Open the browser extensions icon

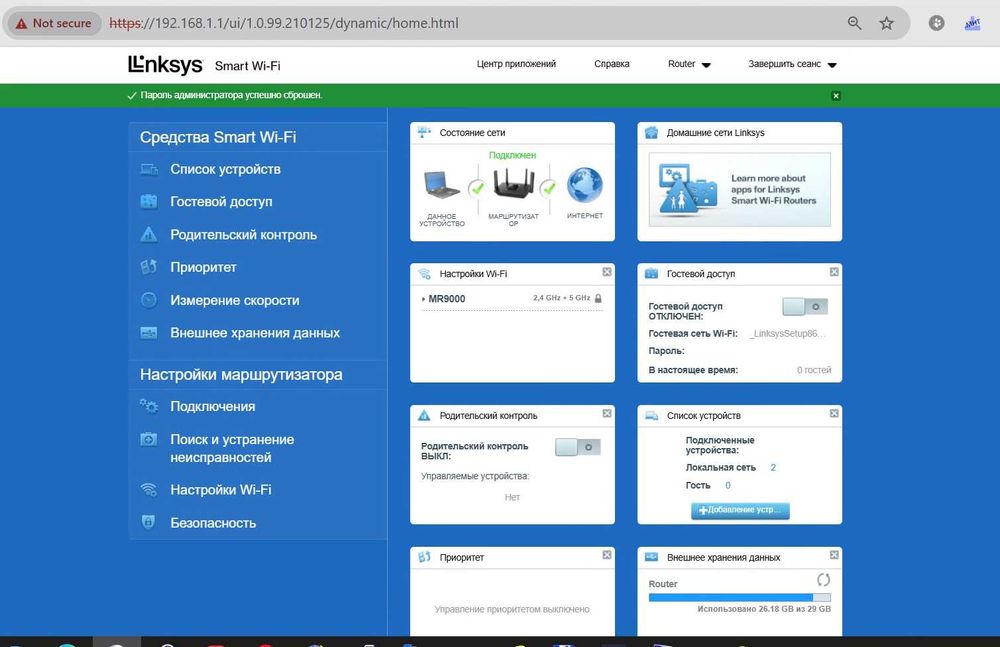936,24
